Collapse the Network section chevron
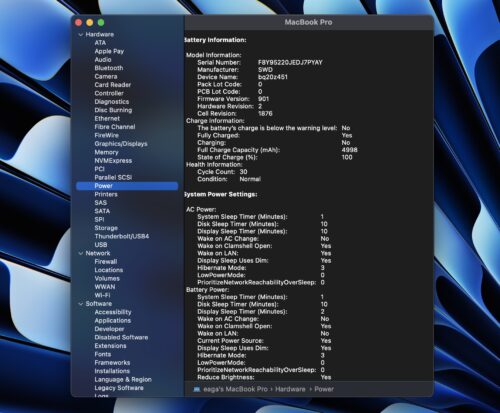This screenshot has height=413, width=500. click(80, 253)
